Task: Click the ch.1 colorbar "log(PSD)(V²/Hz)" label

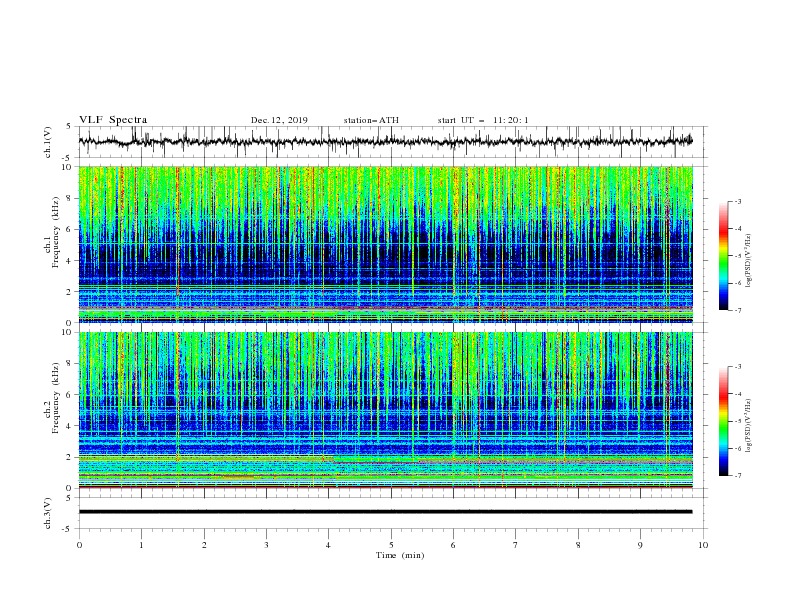Action: click(x=749, y=261)
